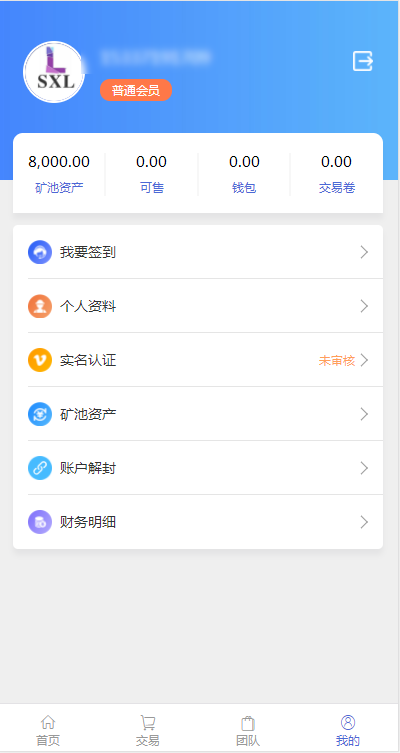Click the purple 财务明细 icon
400x753 pixels.
coord(40,522)
